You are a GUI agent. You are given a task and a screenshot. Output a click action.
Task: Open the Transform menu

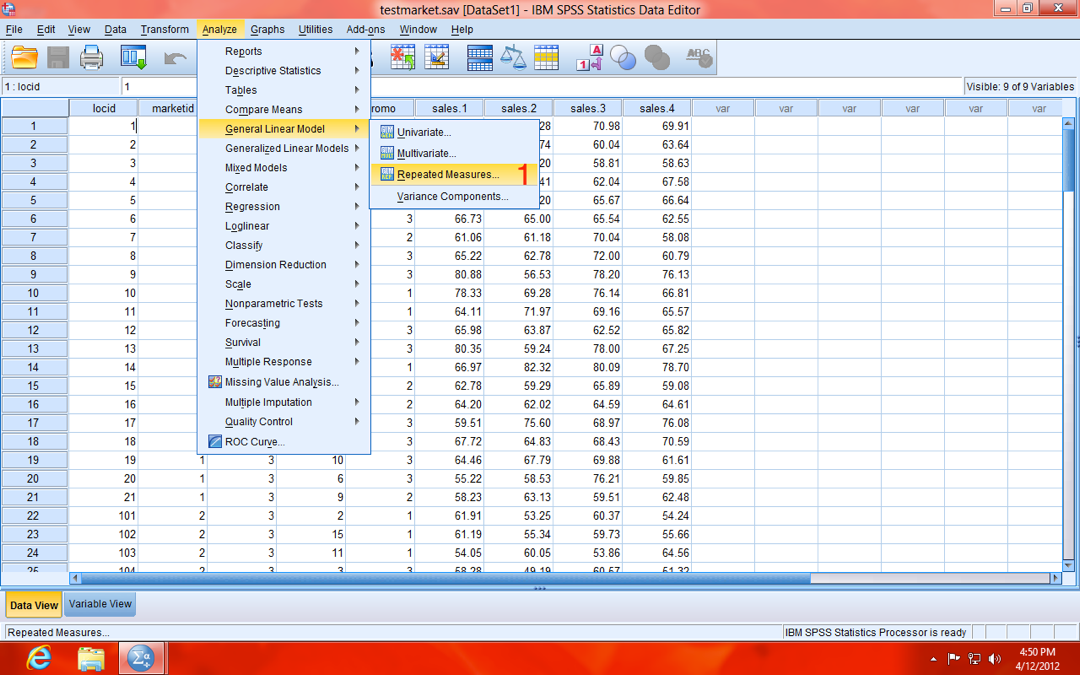pyautogui.click(x=165, y=29)
